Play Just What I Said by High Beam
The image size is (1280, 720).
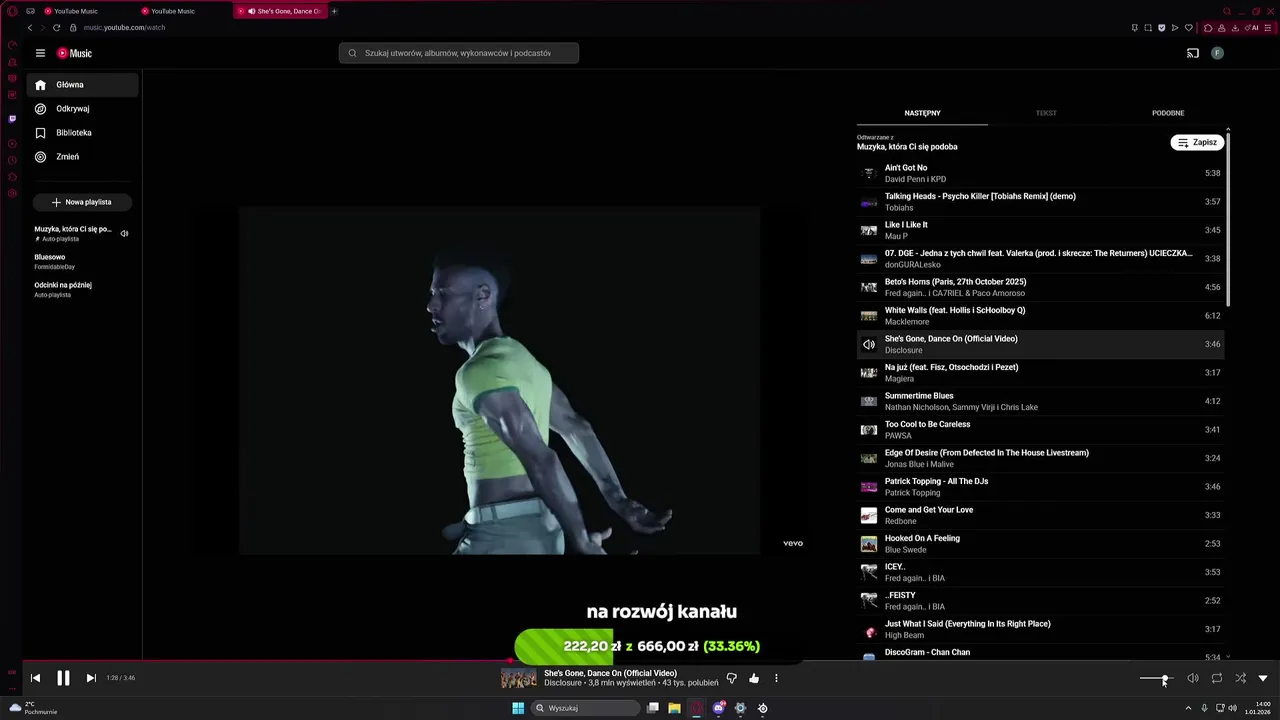(x=1040, y=629)
